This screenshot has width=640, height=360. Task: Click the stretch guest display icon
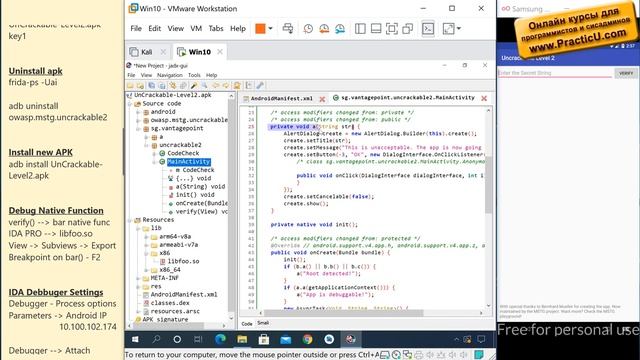(x=448, y=29)
